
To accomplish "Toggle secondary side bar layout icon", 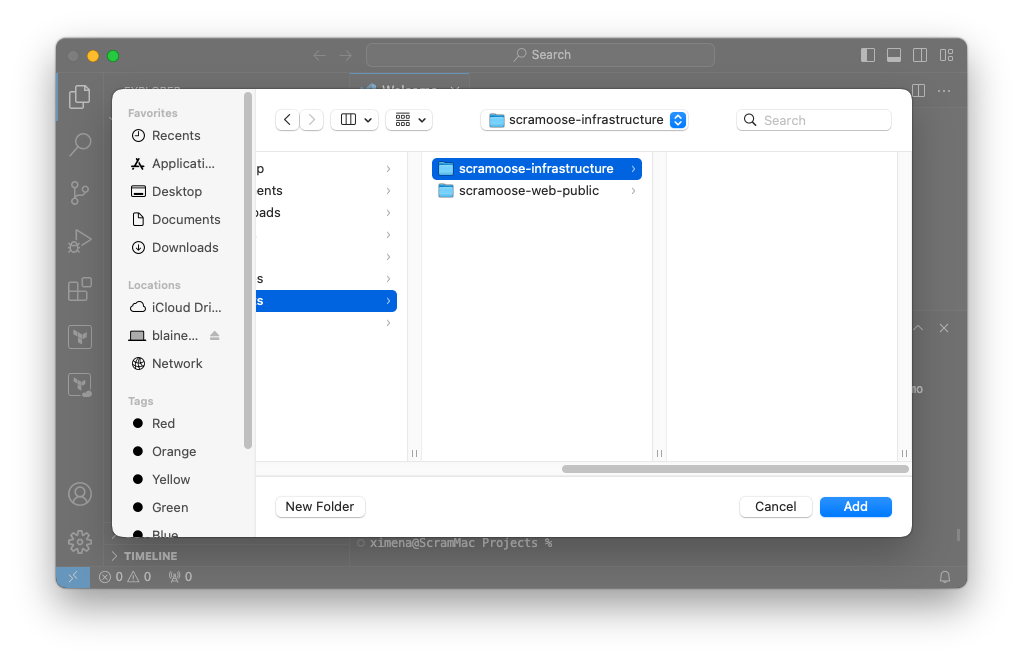I will (920, 55).
